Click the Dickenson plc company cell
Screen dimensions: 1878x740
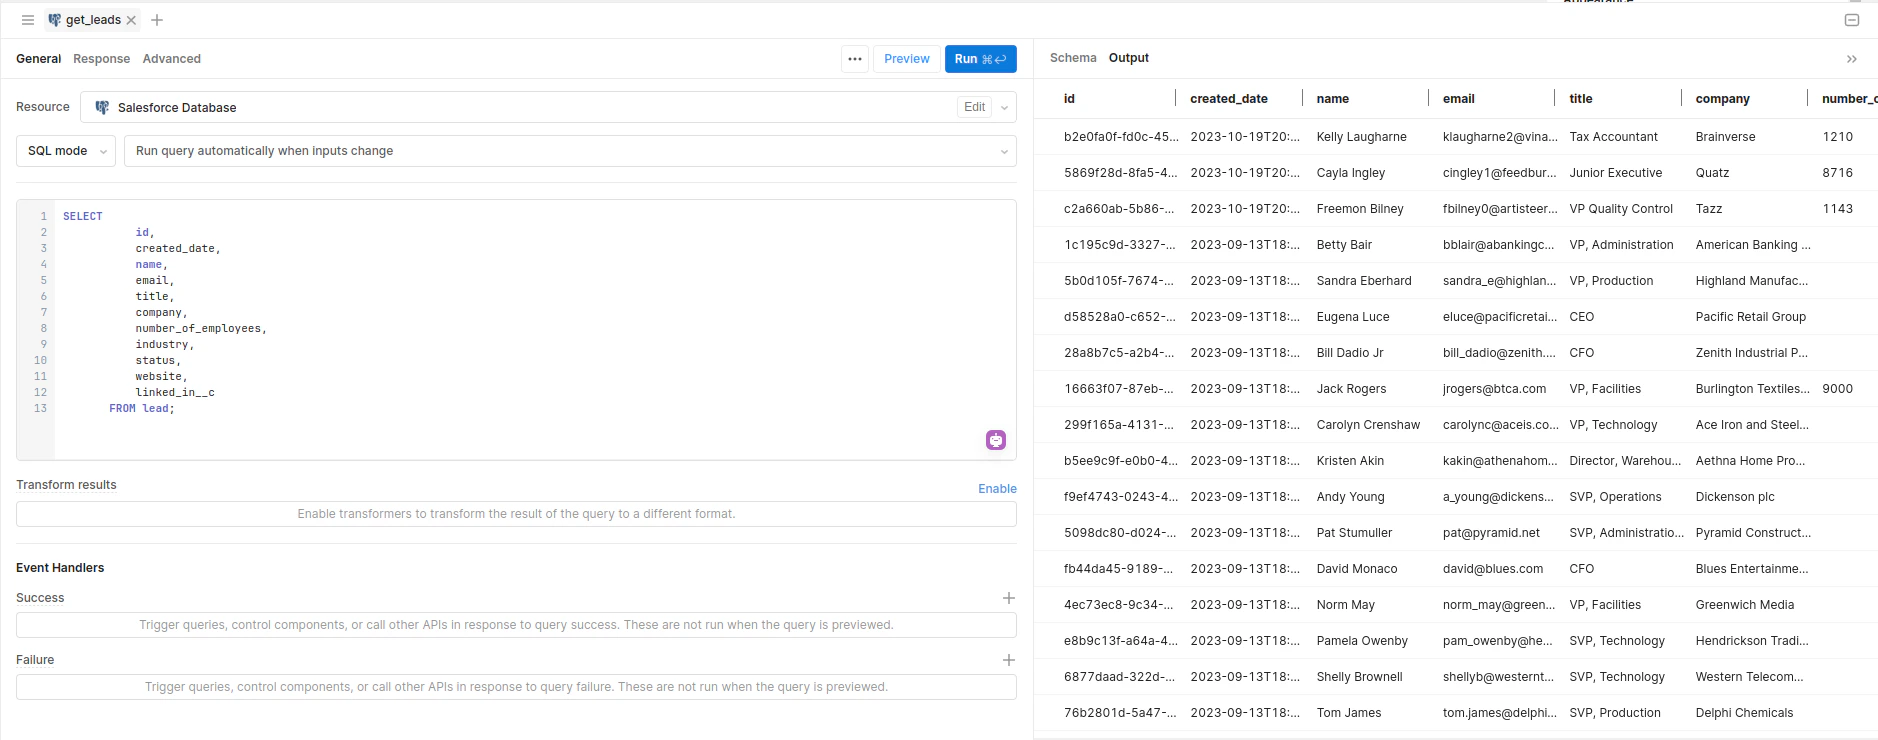coord(1735,497)
